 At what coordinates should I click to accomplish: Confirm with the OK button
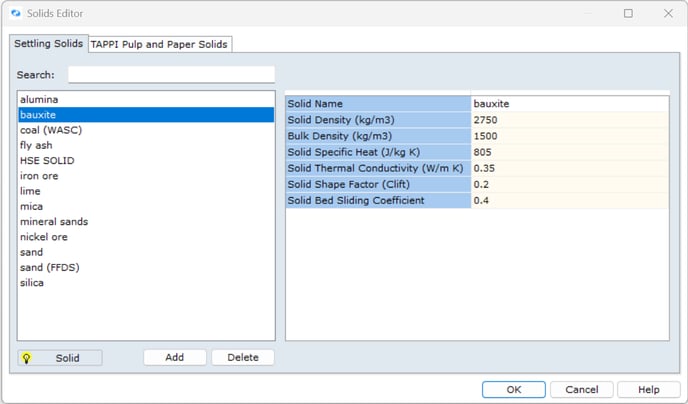513,389
